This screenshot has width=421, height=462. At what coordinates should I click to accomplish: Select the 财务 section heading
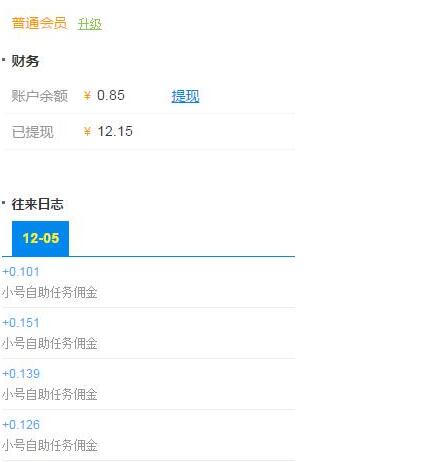click(x=25, y=61)
